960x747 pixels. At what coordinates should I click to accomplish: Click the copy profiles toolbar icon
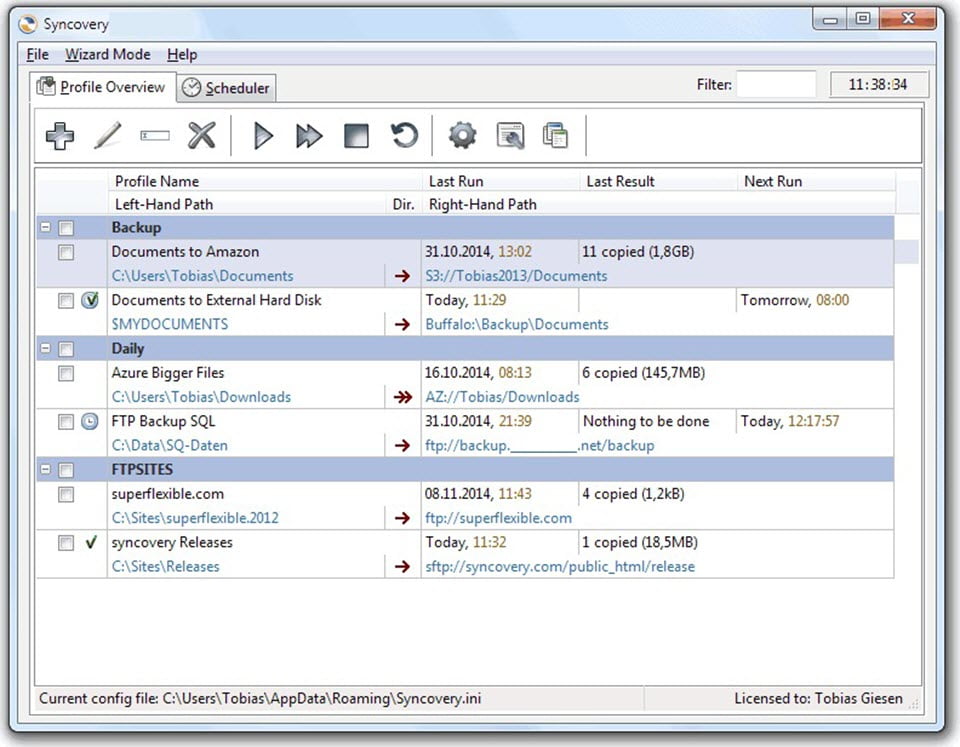pos(555,135)
